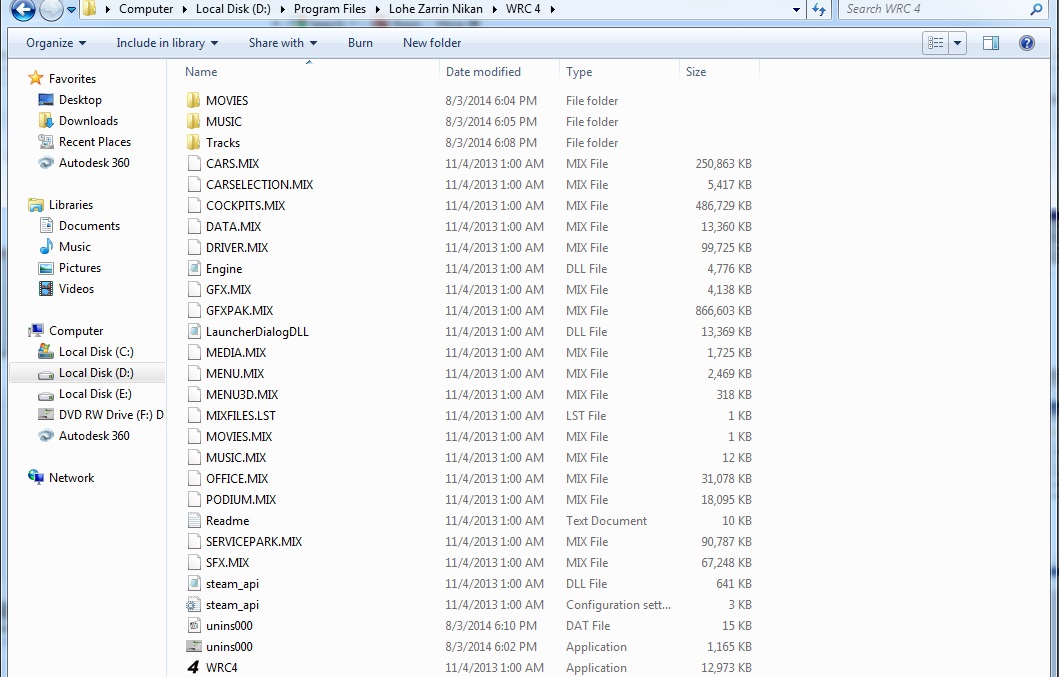The image size is (1059, 677).
Task: Select the unins000 DAT file icon
Action: click(x=194, y=625)
